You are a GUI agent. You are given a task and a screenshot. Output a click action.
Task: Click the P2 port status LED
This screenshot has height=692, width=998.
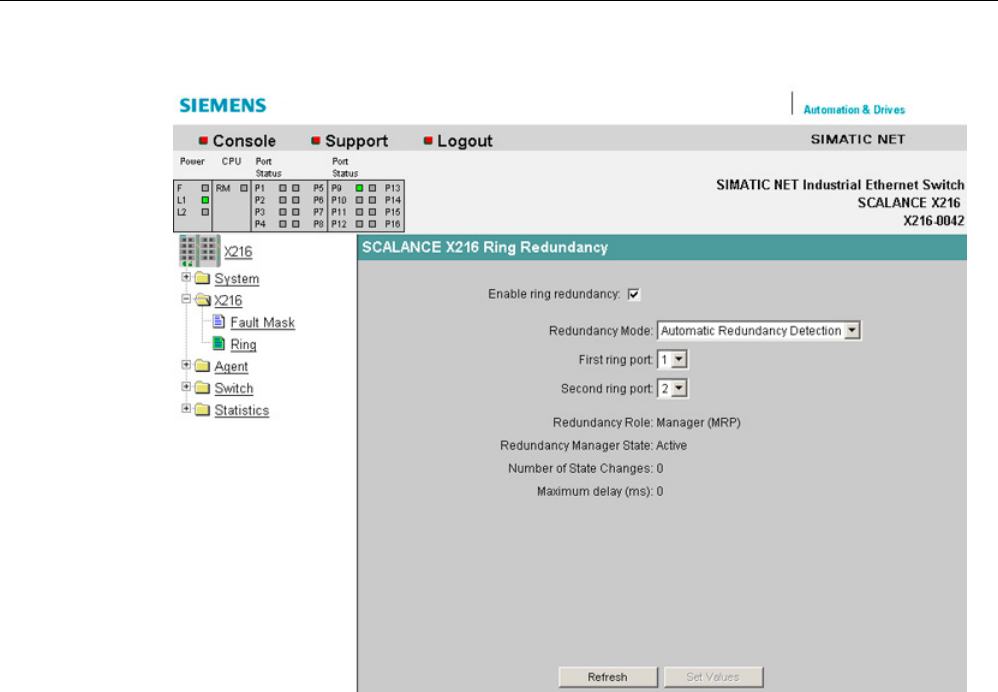(x=283, y=200)
